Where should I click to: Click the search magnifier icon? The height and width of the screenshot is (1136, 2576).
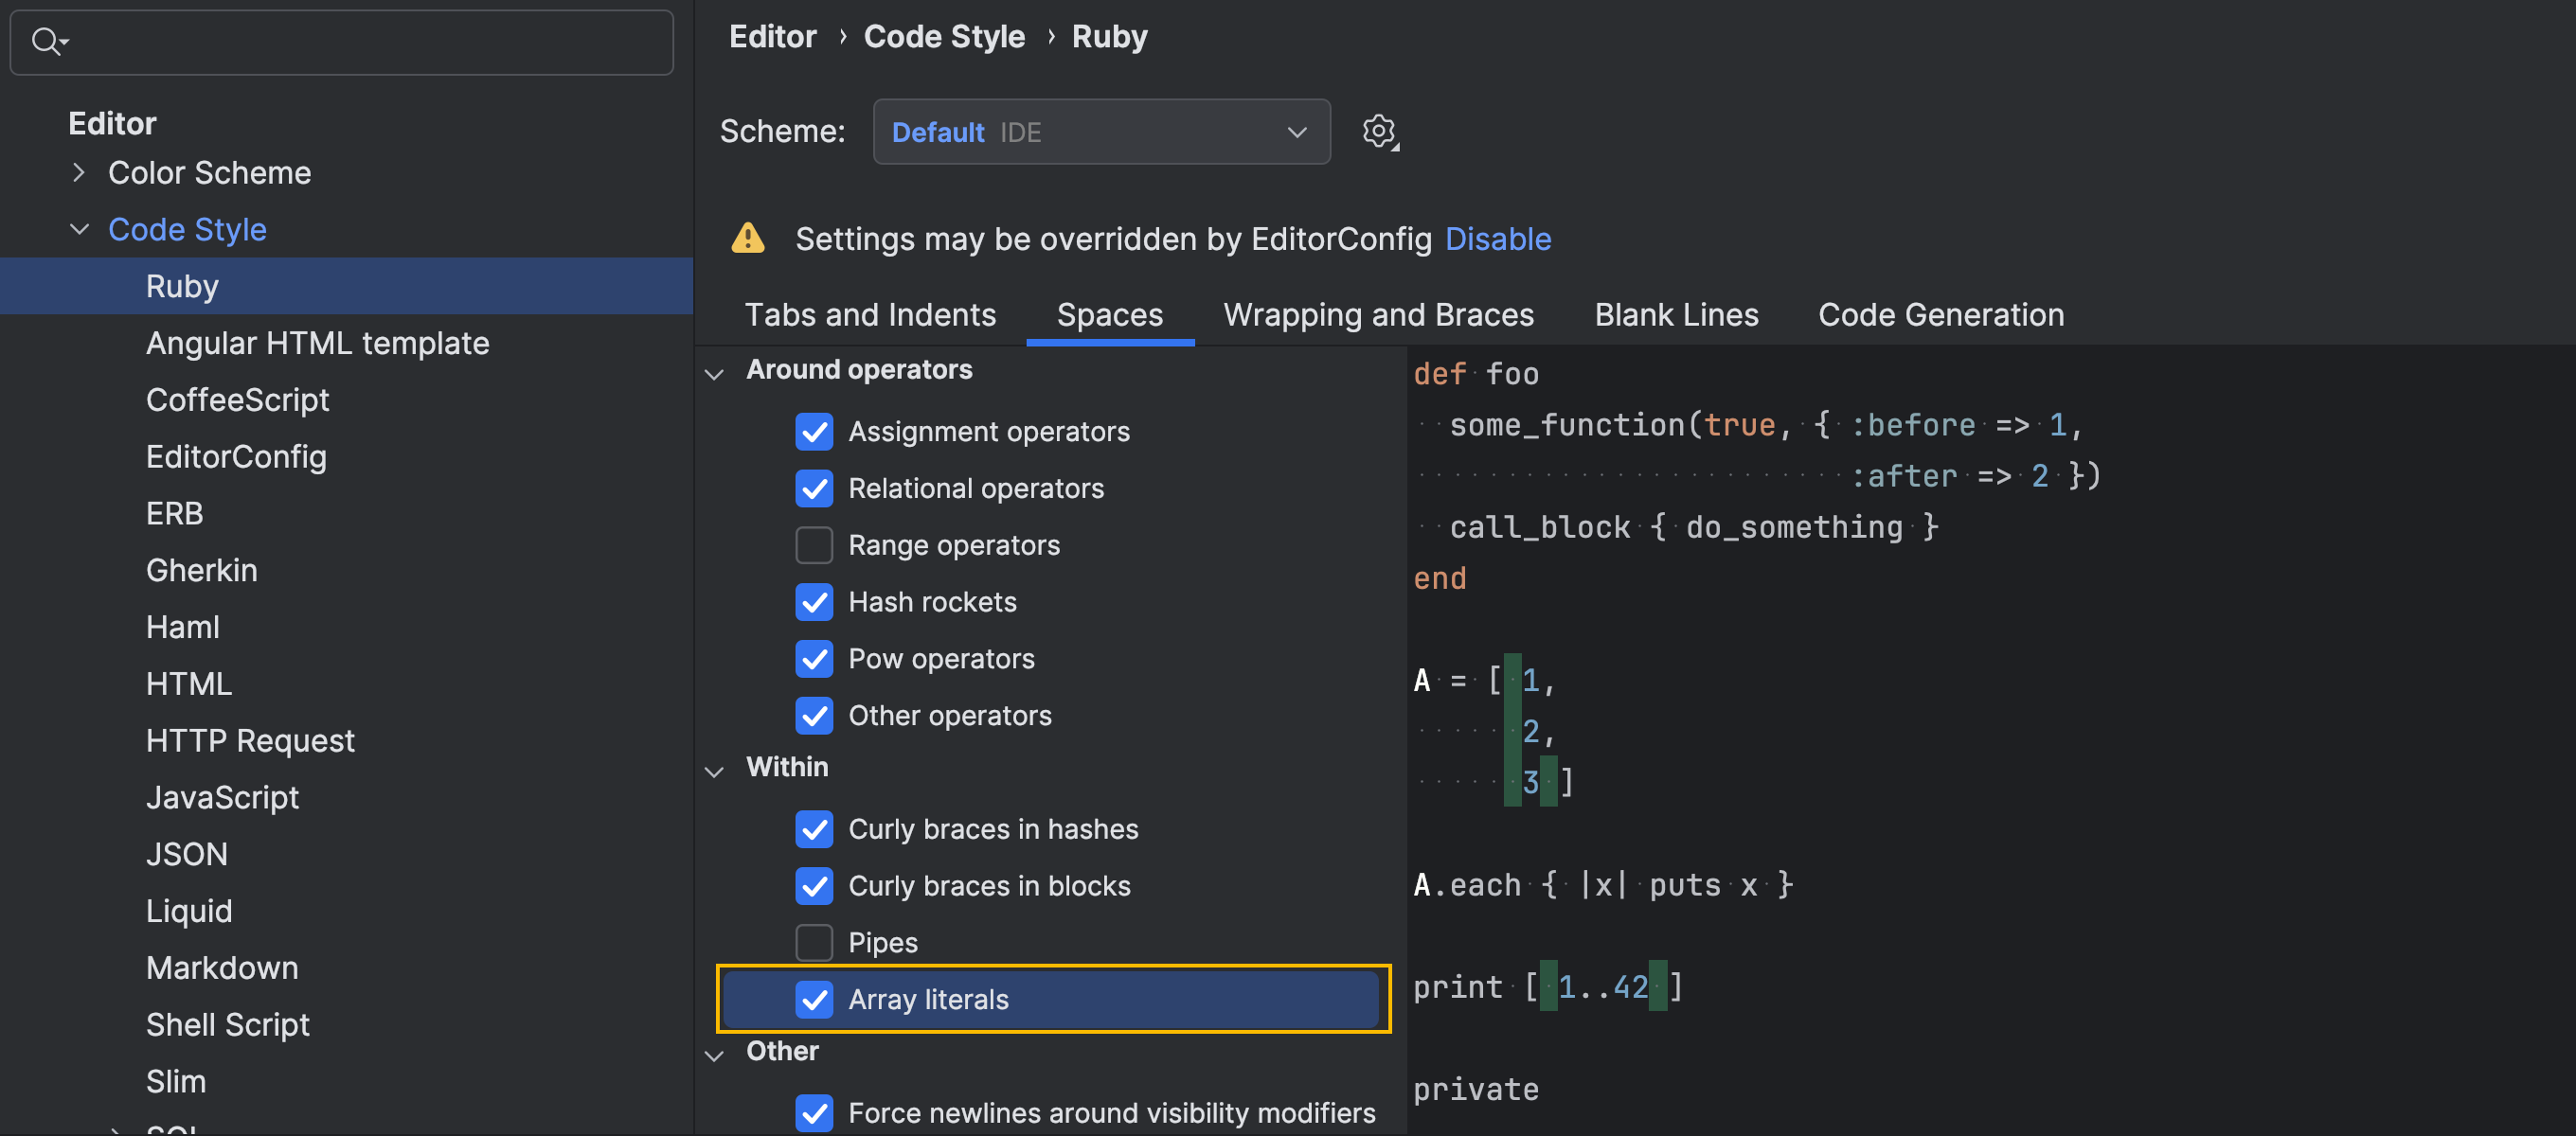coord(46,42)
